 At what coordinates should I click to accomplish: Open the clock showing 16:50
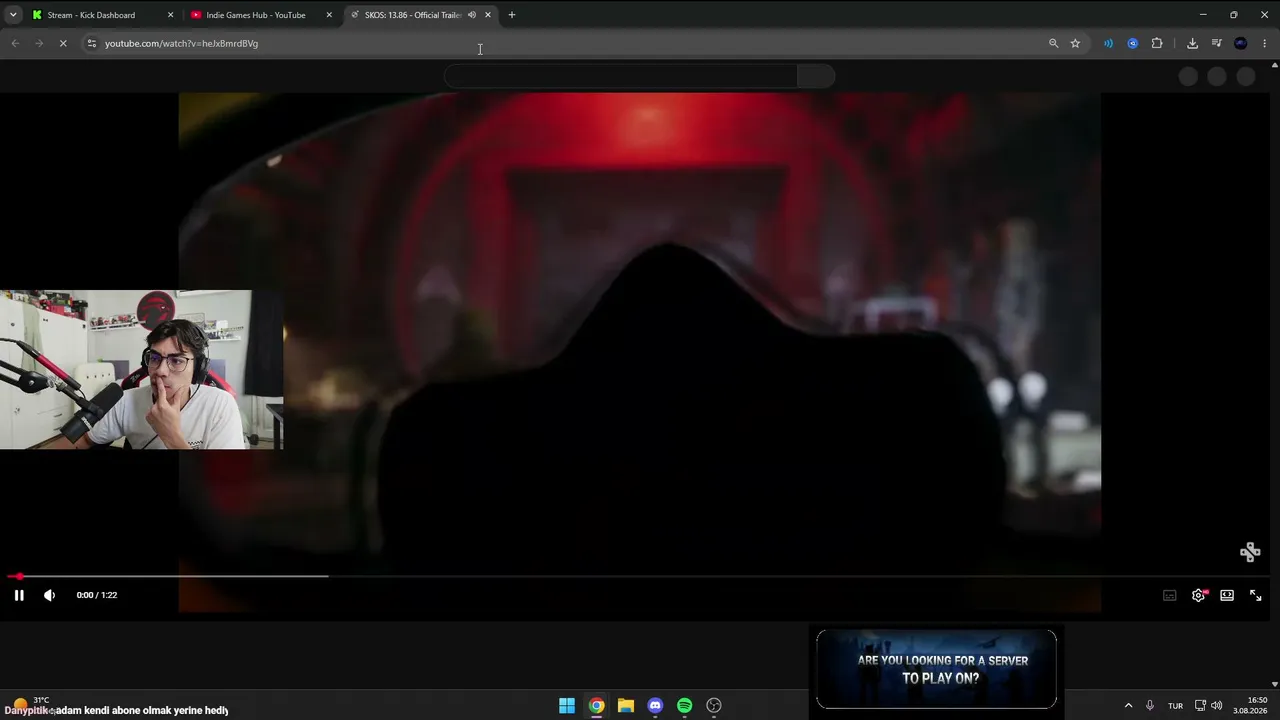(1251, 705)
